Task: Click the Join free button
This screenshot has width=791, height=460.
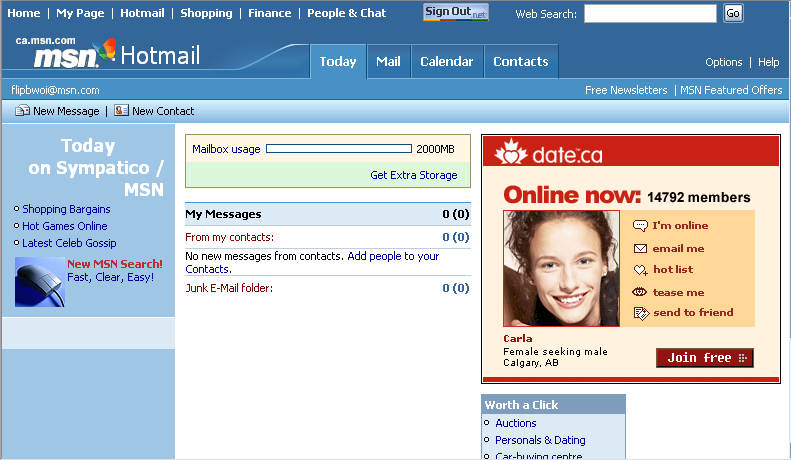Action: (x=705, y=358)
